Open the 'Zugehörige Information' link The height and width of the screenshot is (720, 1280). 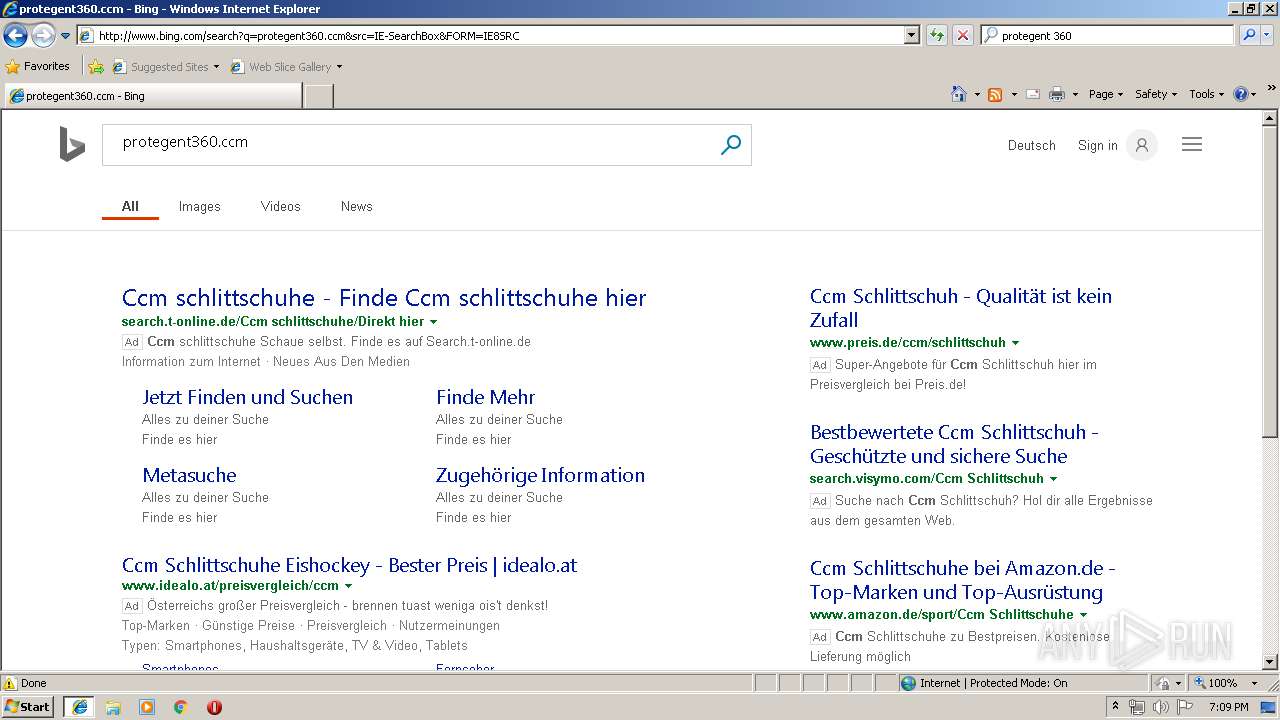point(540,475)
